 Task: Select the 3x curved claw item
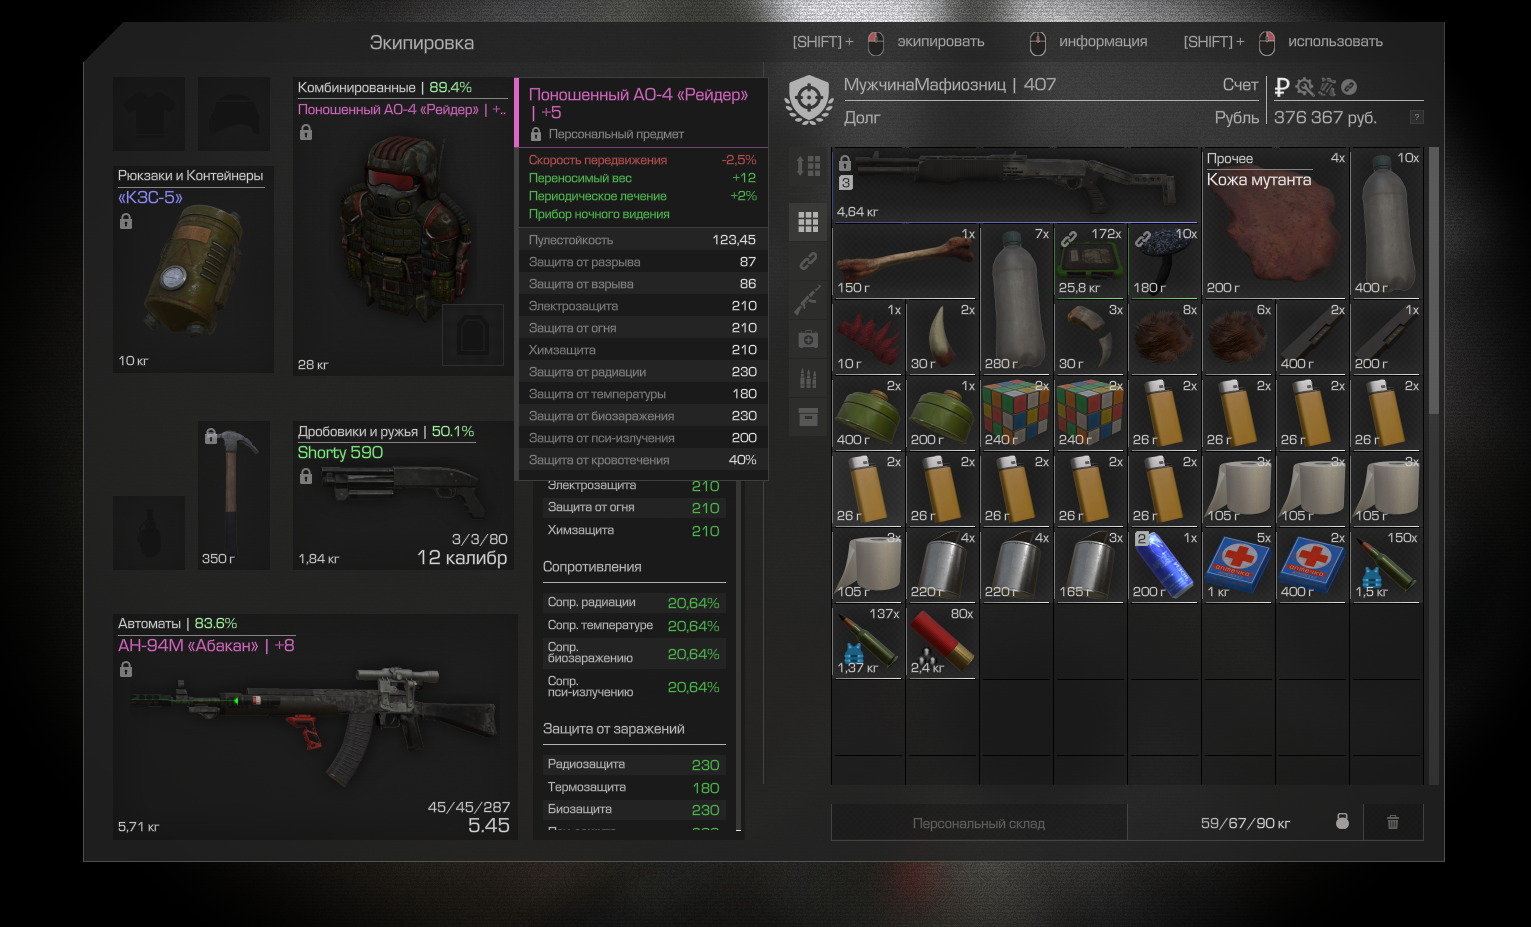click(x=1090, y=337)
